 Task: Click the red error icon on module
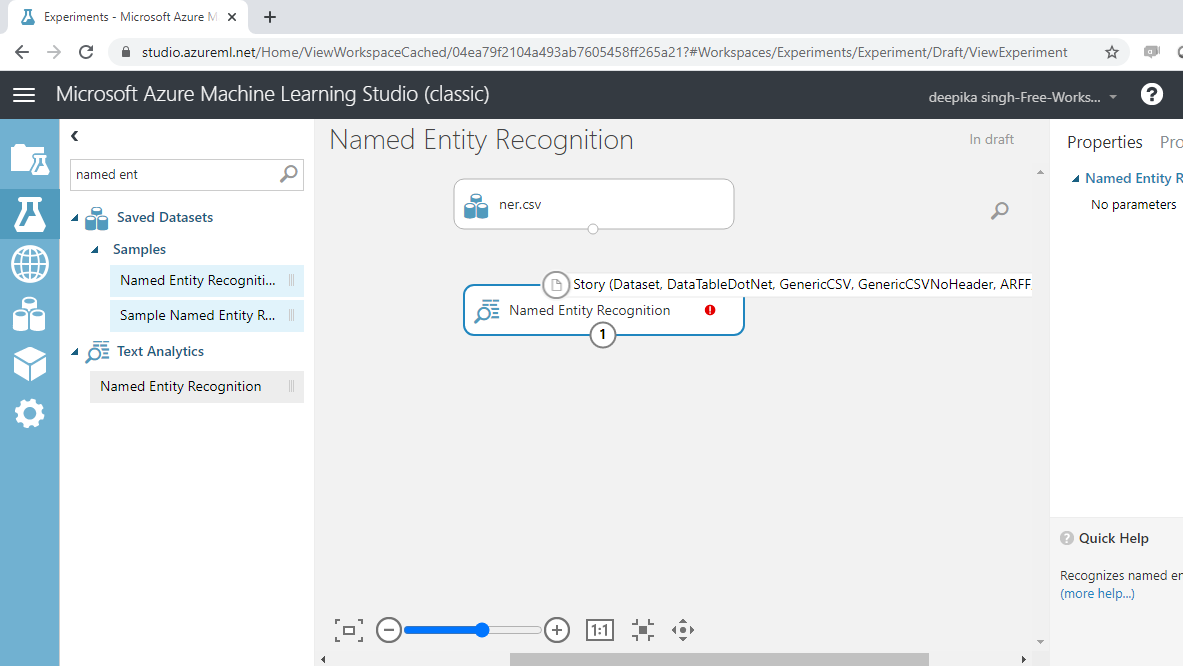[x=710, y=310]
